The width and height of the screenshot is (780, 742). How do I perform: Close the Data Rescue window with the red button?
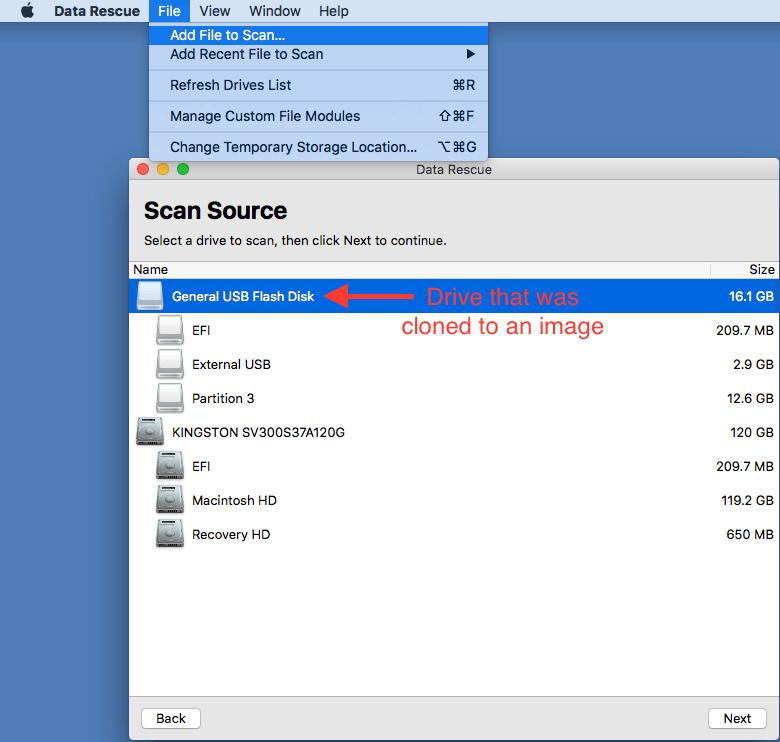pos(143,169)
